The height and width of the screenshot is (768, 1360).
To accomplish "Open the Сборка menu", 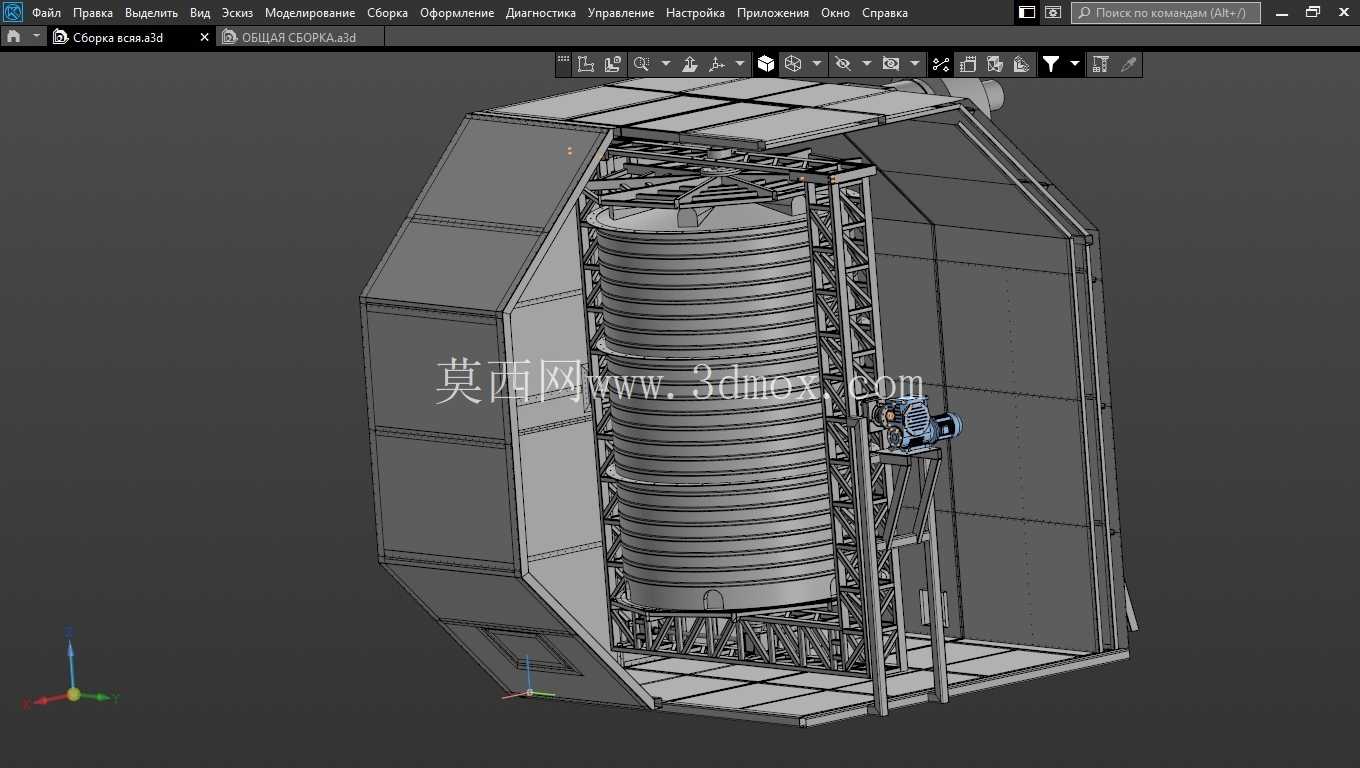I will click(x=387, y=13).
